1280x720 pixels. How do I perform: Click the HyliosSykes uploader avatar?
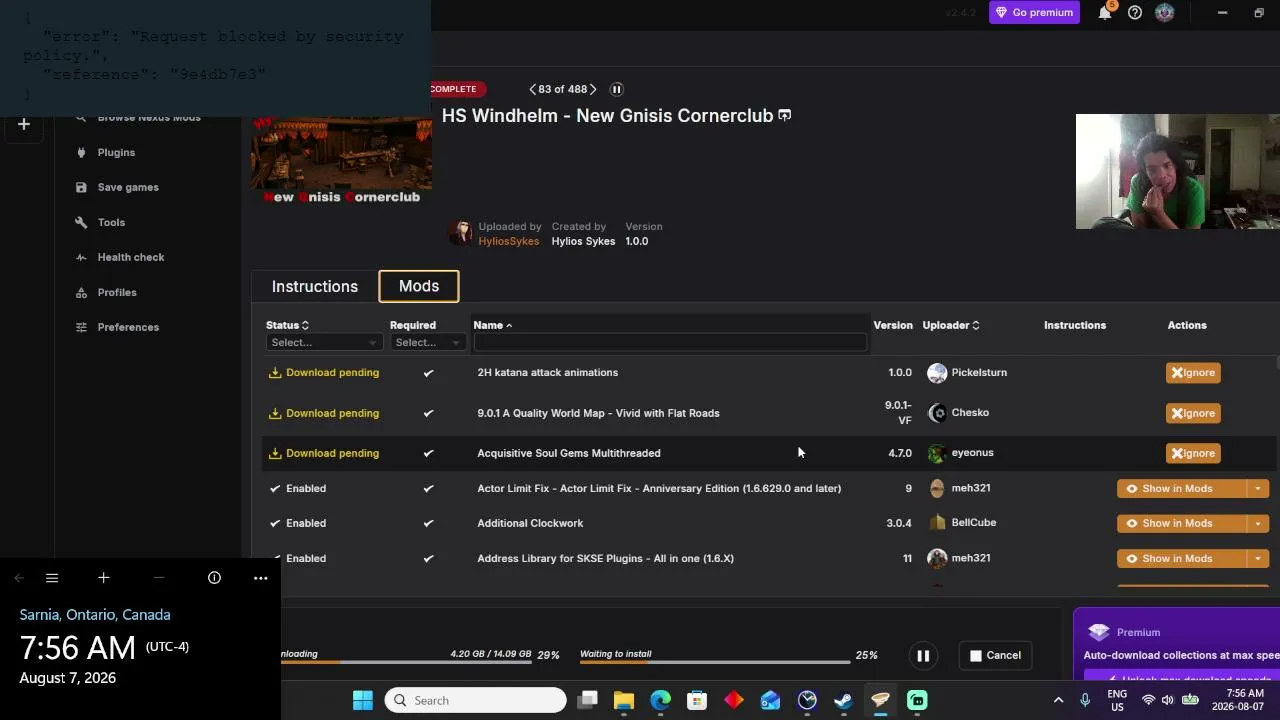(461, 233)
